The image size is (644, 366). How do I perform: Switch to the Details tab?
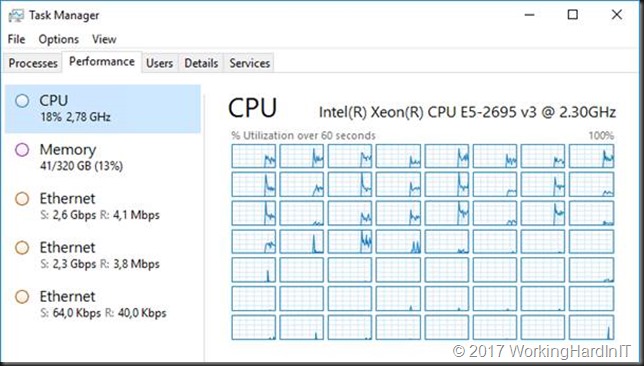[201, 63]
